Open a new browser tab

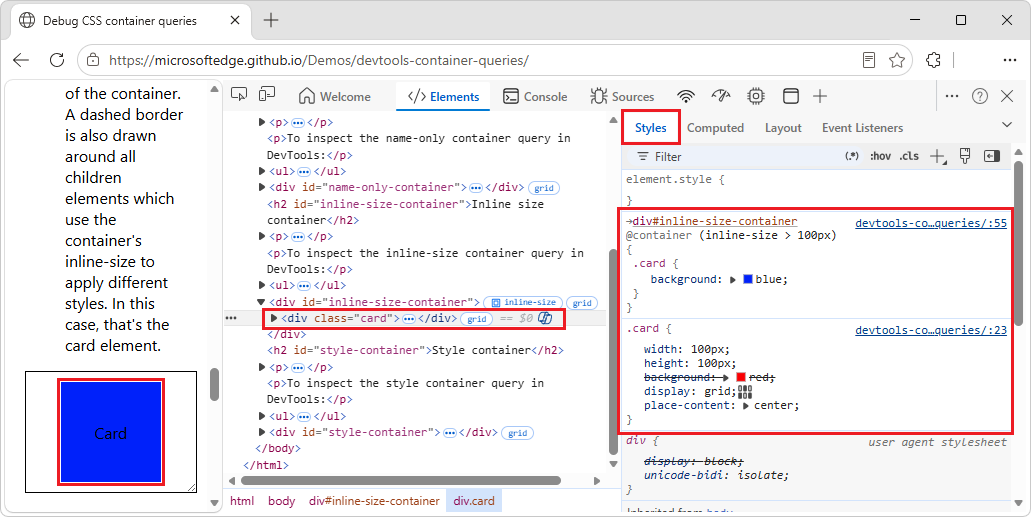tap(271, 20)
